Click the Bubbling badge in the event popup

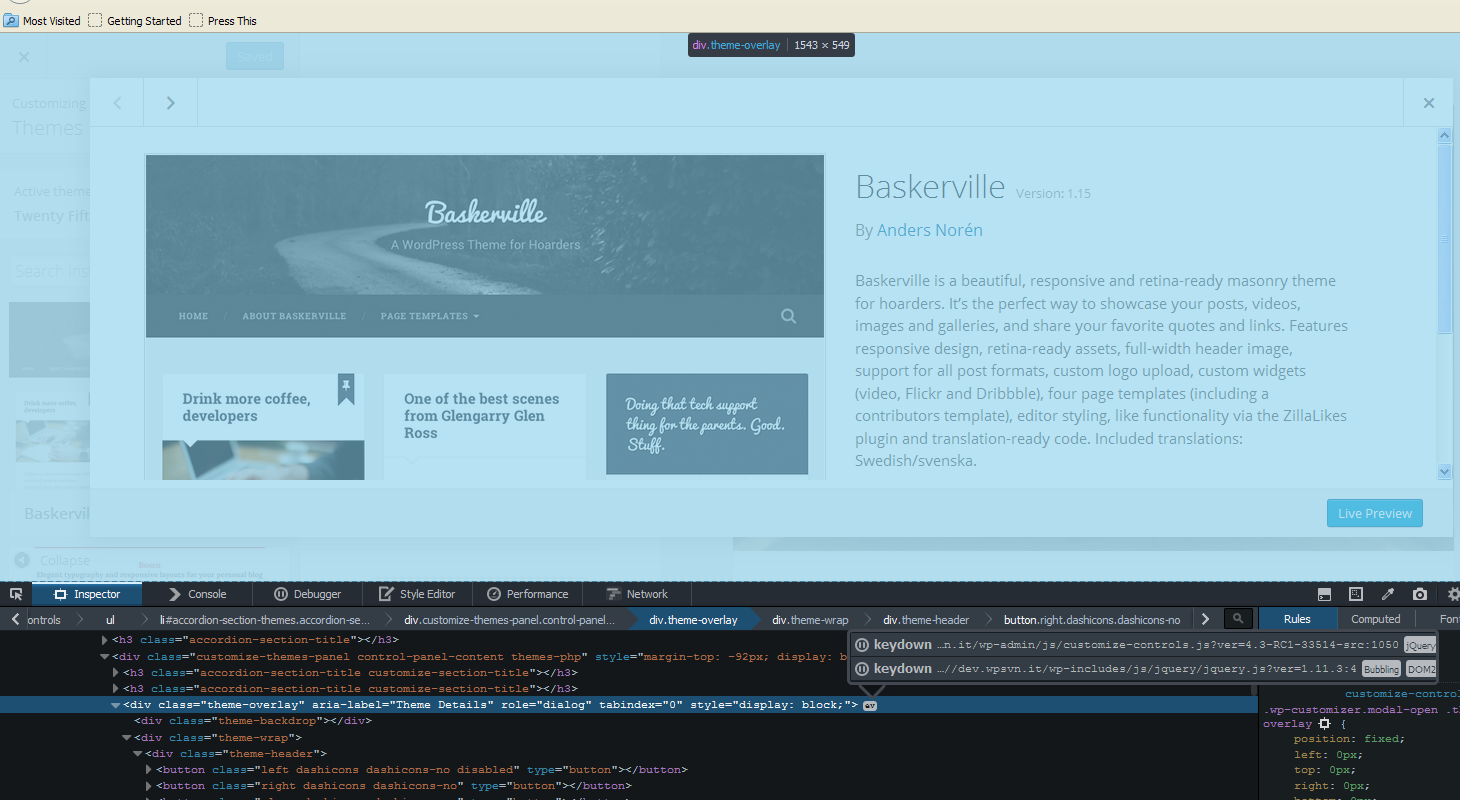(x=1381, y=669)
